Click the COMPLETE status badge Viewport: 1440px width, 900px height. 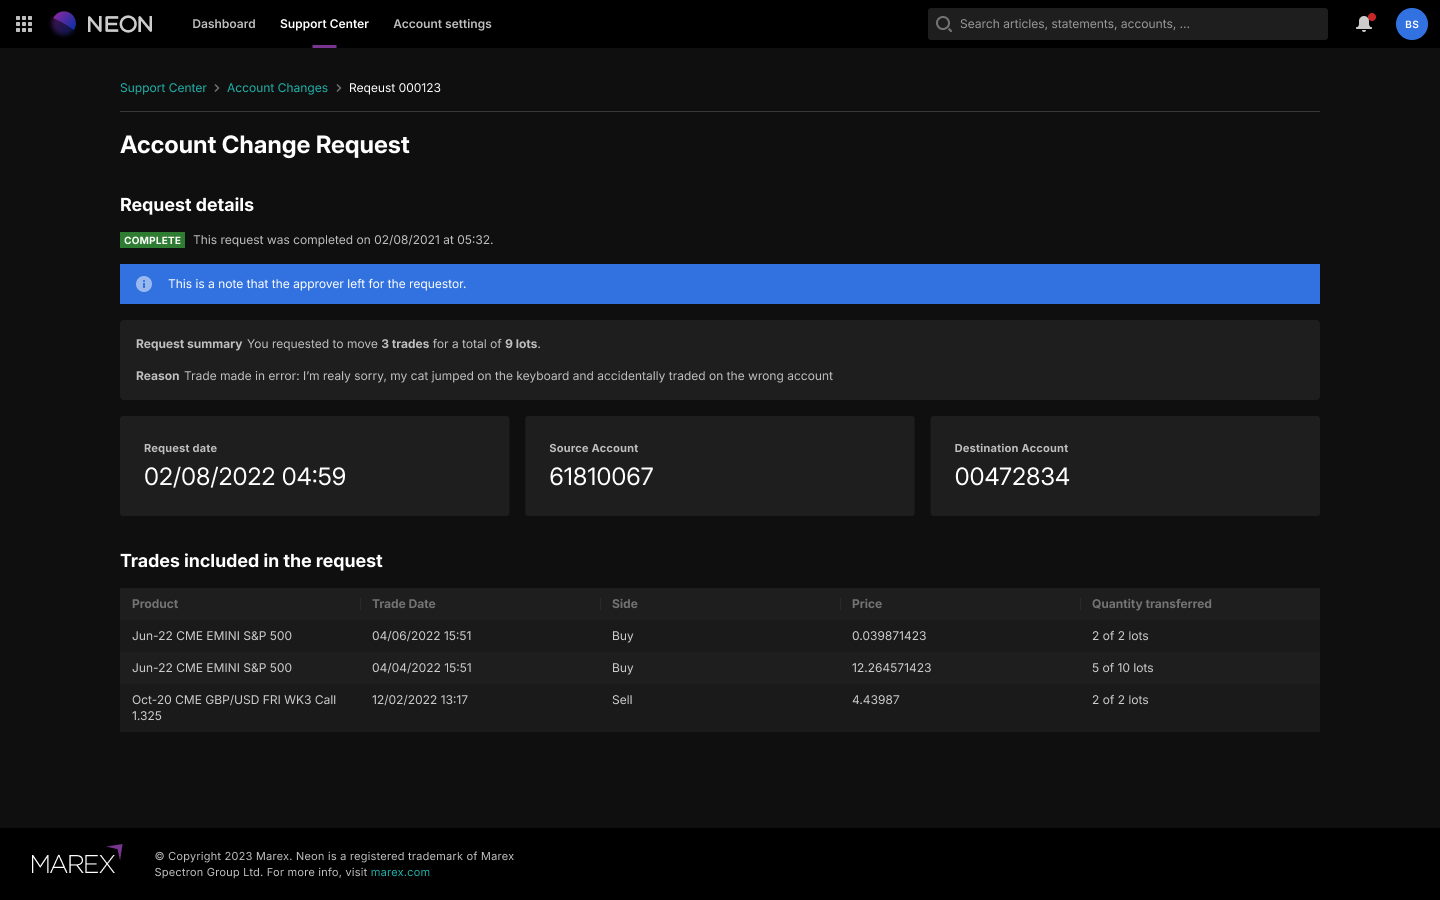[x=152, y=240]
